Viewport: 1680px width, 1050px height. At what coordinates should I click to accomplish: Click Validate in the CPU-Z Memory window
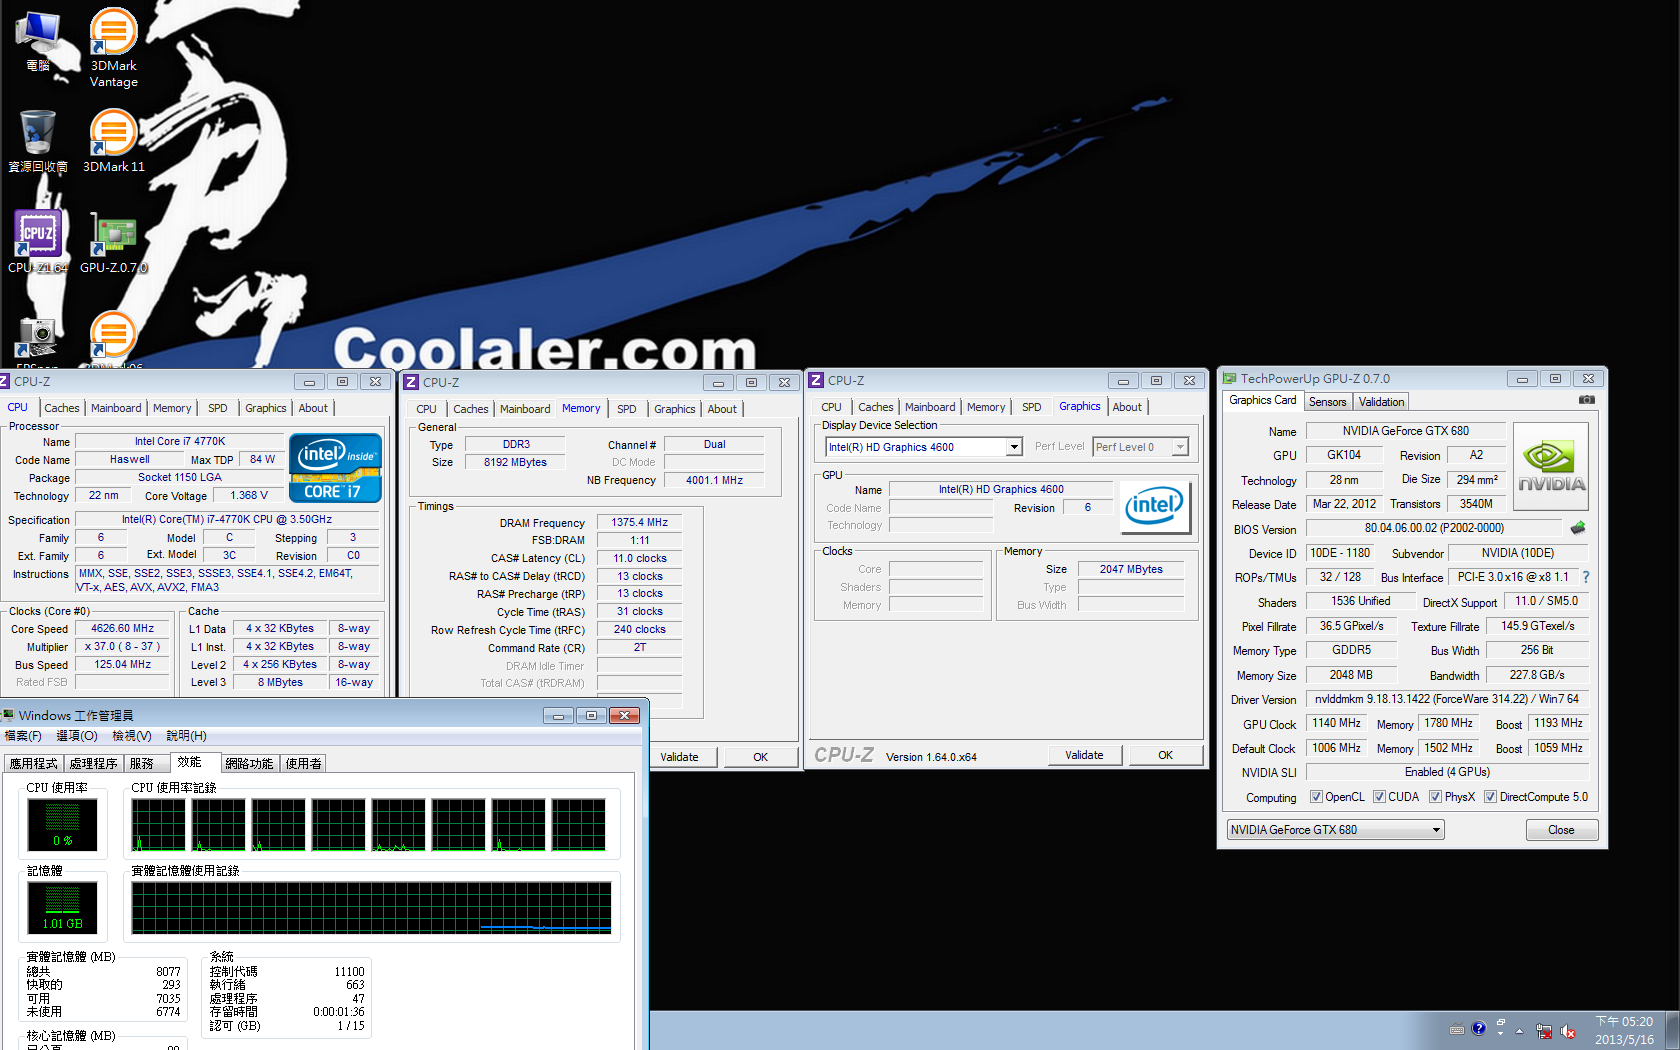(682, 757)
